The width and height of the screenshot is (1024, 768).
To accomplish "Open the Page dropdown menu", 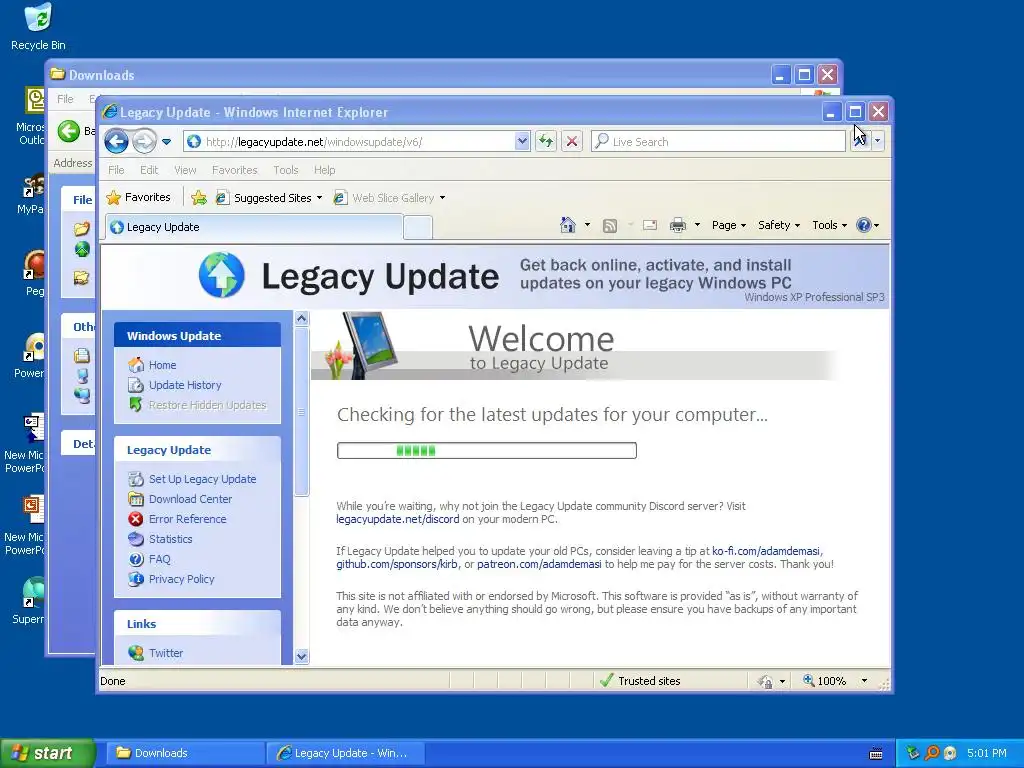I will (729, 225).
